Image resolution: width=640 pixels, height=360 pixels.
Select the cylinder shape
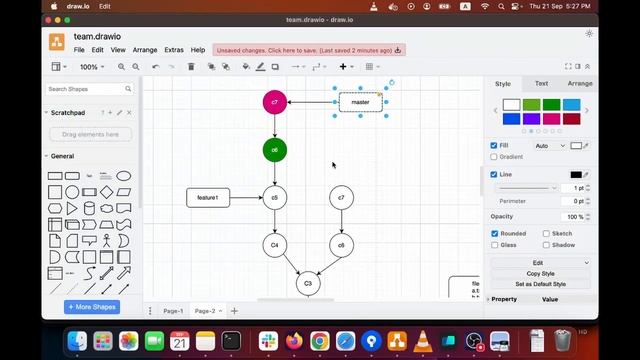[89, 208]
